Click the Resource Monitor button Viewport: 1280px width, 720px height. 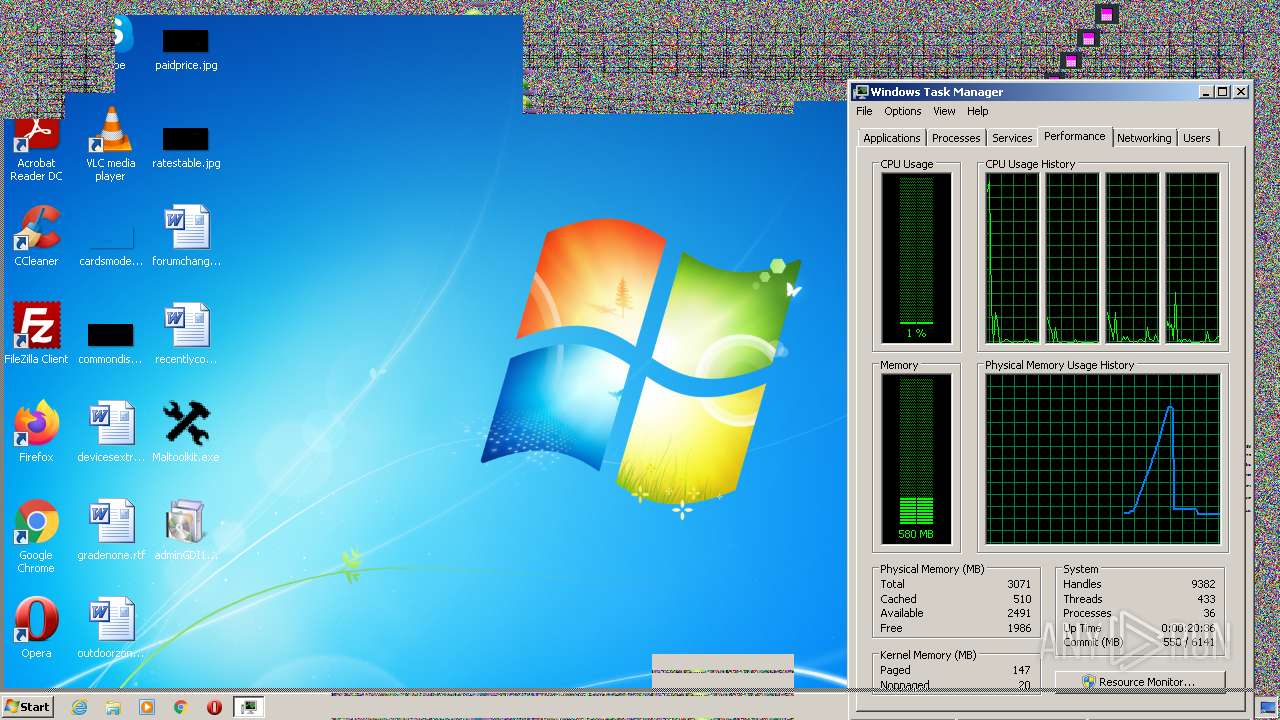tap(1140, 682)
